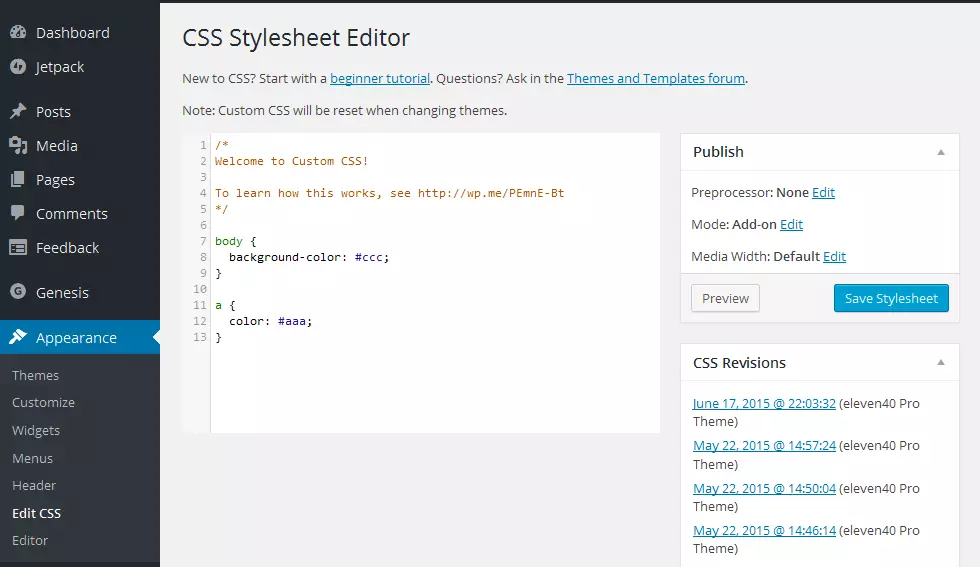
Task: Open the May 22, 2015 @ 14:46:14 revision
Action: click(764, 531)
